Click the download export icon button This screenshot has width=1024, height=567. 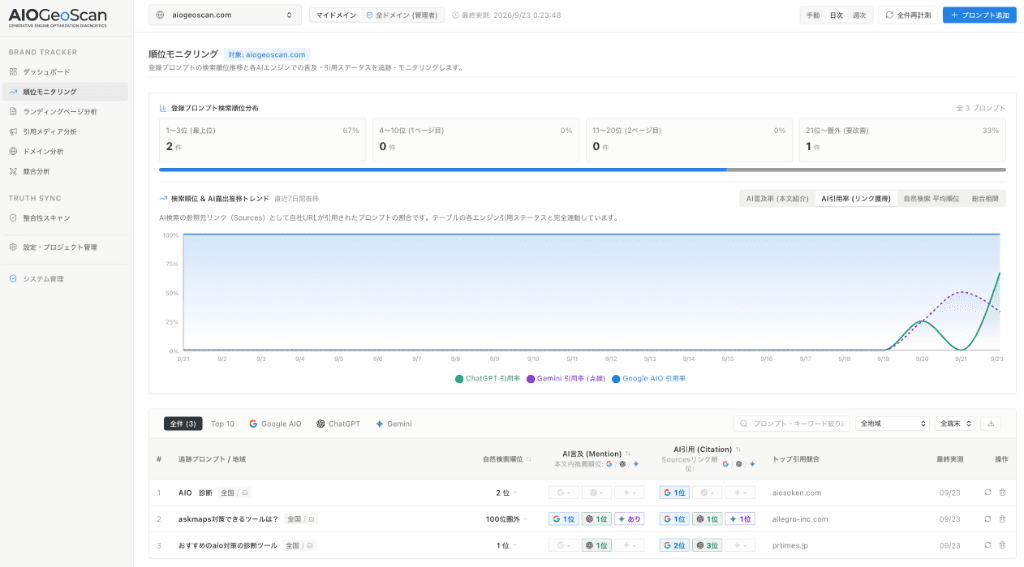pyautogui.click(x=991, y=423)
